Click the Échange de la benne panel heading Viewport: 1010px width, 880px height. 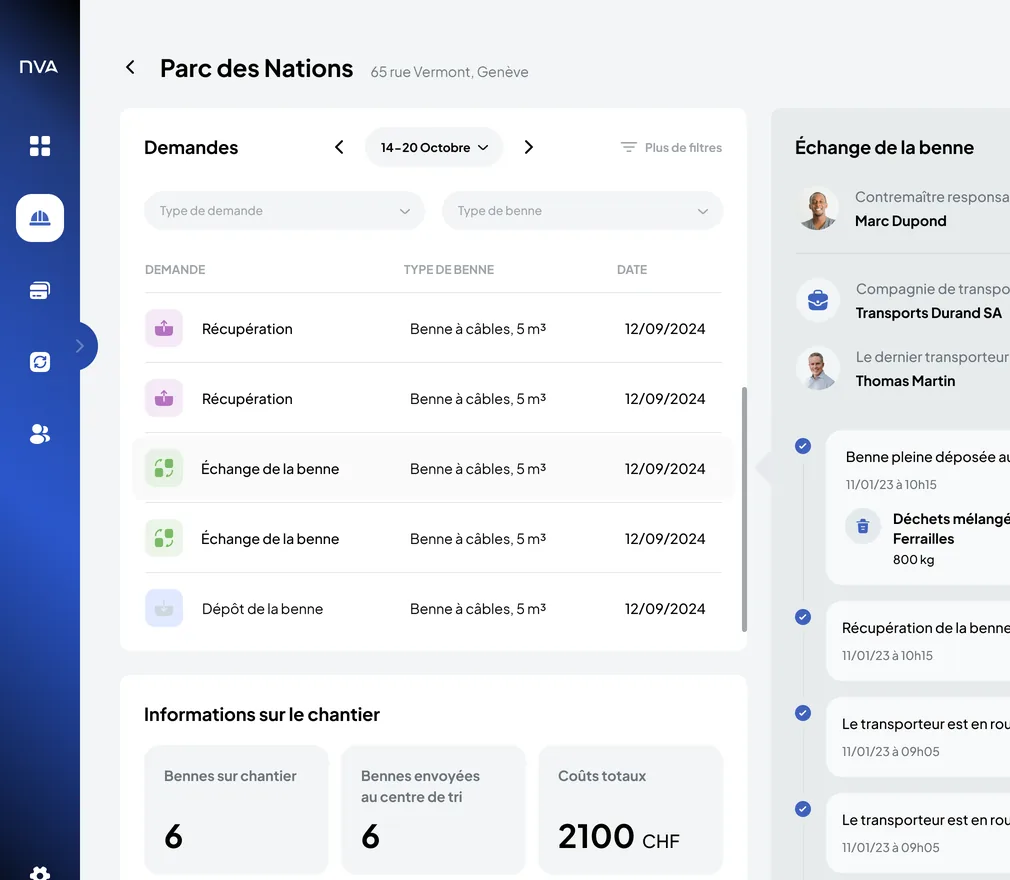(x=884, y=148)
